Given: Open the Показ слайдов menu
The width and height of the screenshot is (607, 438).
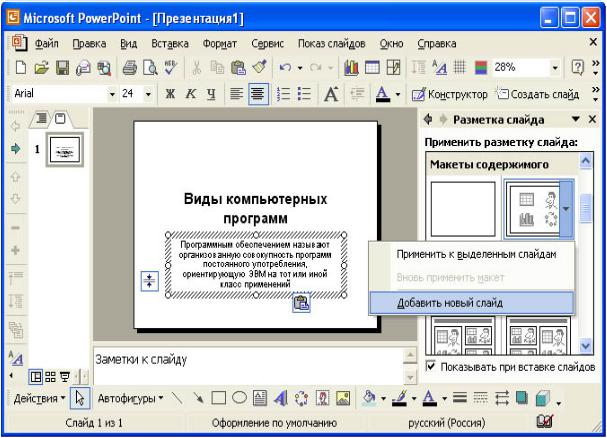Looking at the screenshot, I should pyautogui.click(x=331, y=44).
